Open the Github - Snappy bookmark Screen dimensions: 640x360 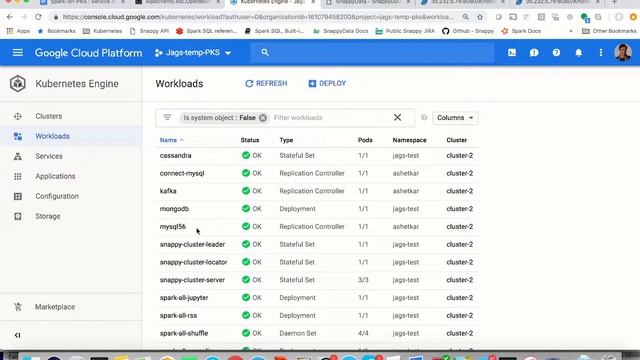(468, 31)
